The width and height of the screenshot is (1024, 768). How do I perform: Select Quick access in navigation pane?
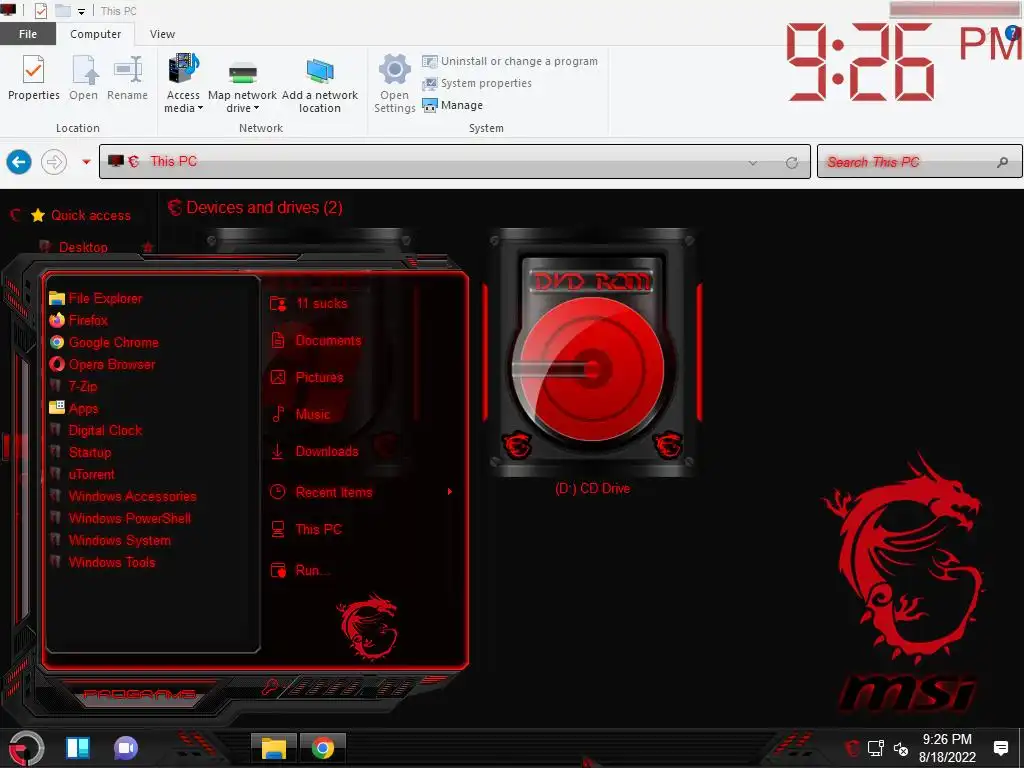pyautogui.click(x=91, y=216)
